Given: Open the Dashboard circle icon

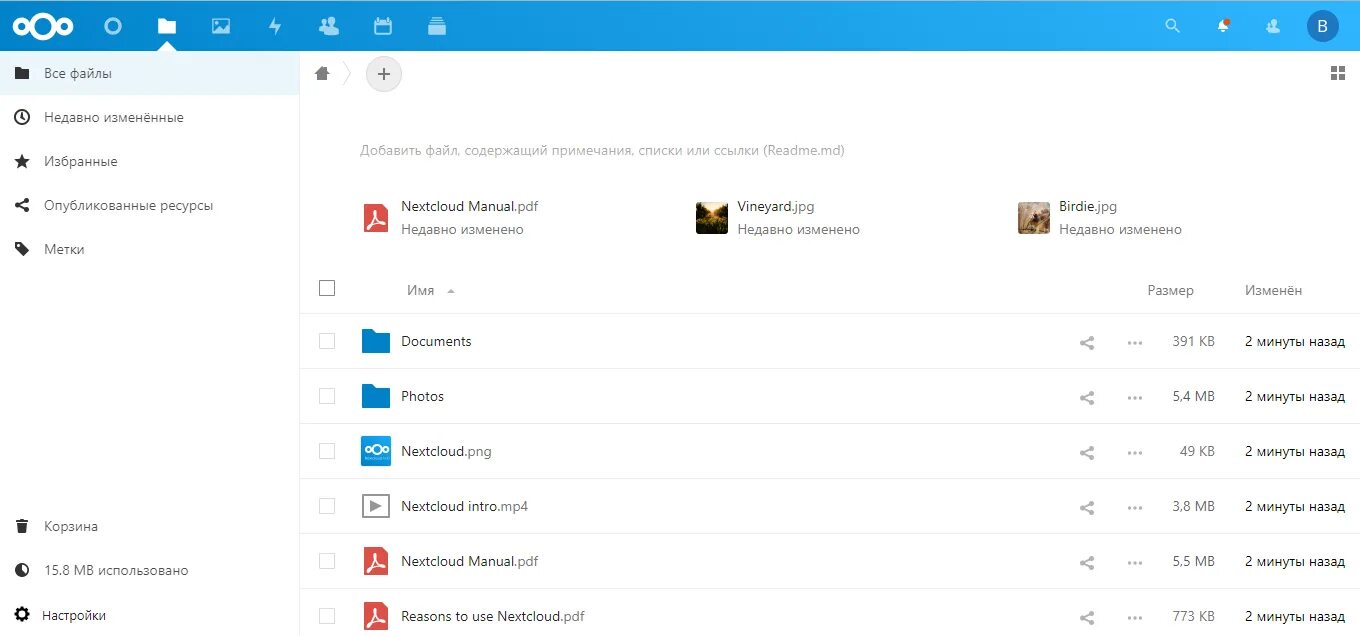Looking at the screenshot, I should [x=113, y=26].
